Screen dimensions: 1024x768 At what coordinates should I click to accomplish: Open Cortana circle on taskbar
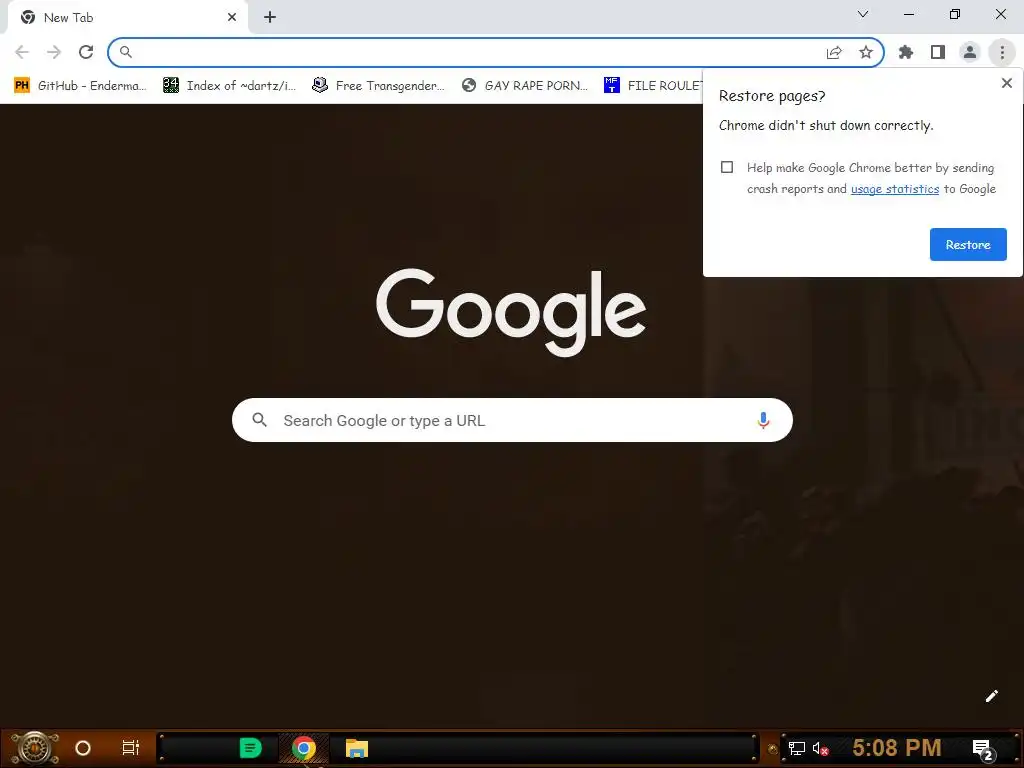(x=83, y=748)
